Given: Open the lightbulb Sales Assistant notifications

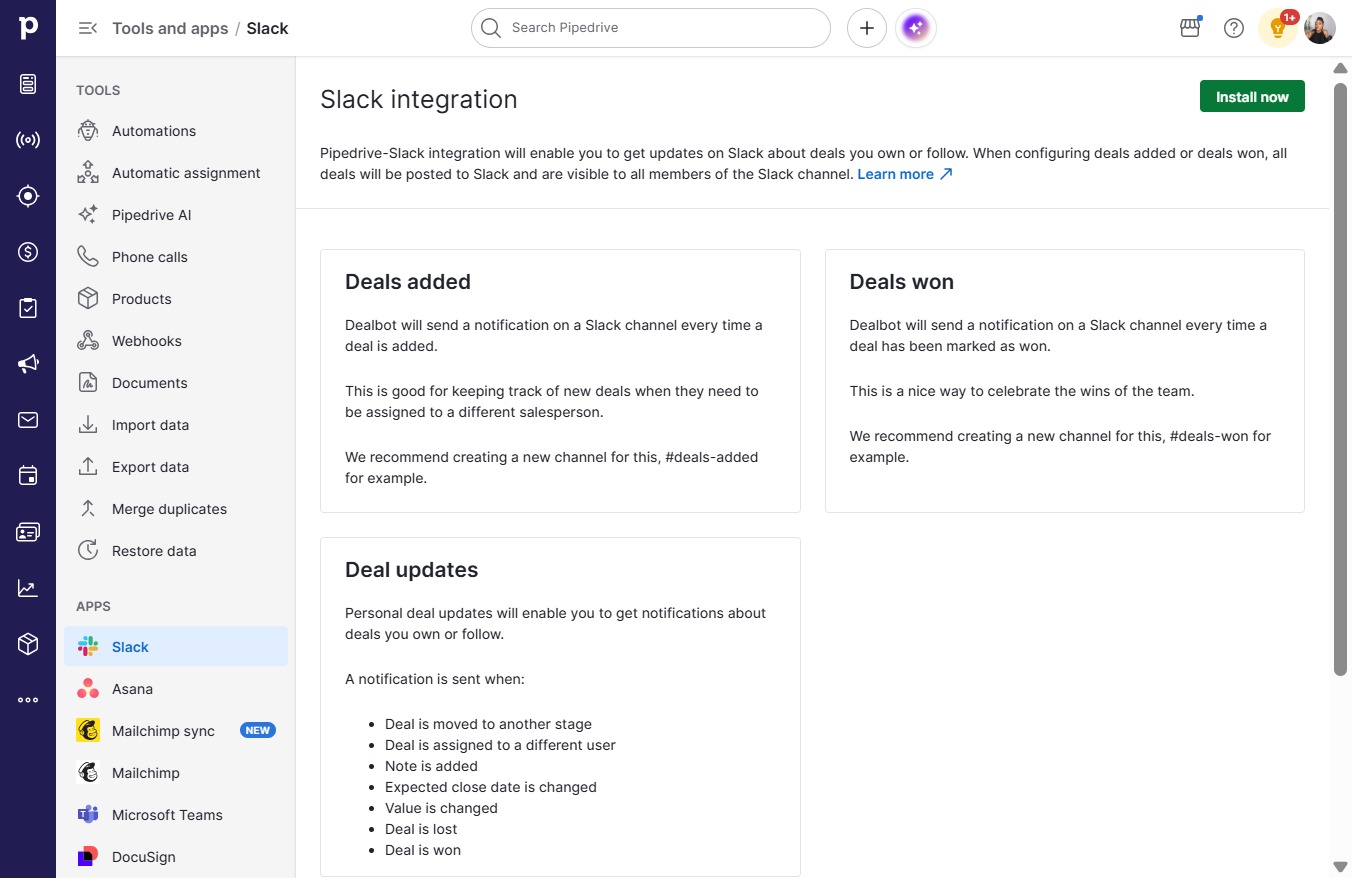Looking at the screenshot, I should [x=1278, y=28].
